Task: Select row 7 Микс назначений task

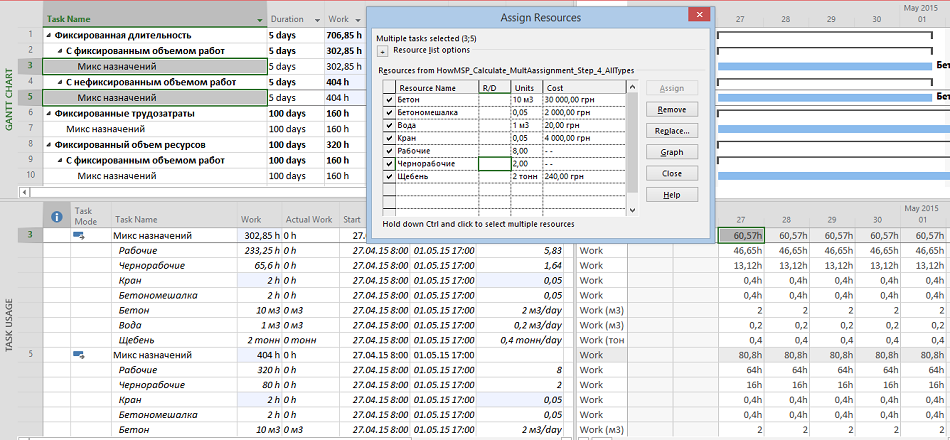Action: click(x=154, y=129)
